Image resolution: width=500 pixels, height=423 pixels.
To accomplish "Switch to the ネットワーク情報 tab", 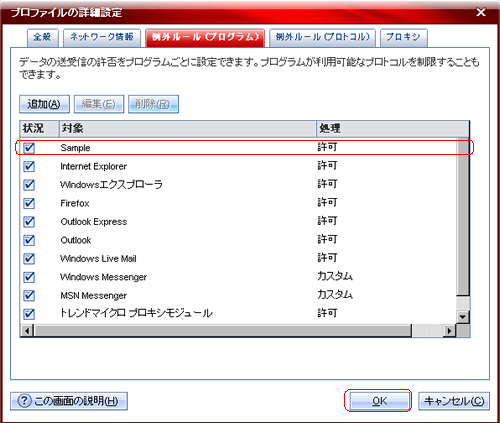I will point(102,37).
